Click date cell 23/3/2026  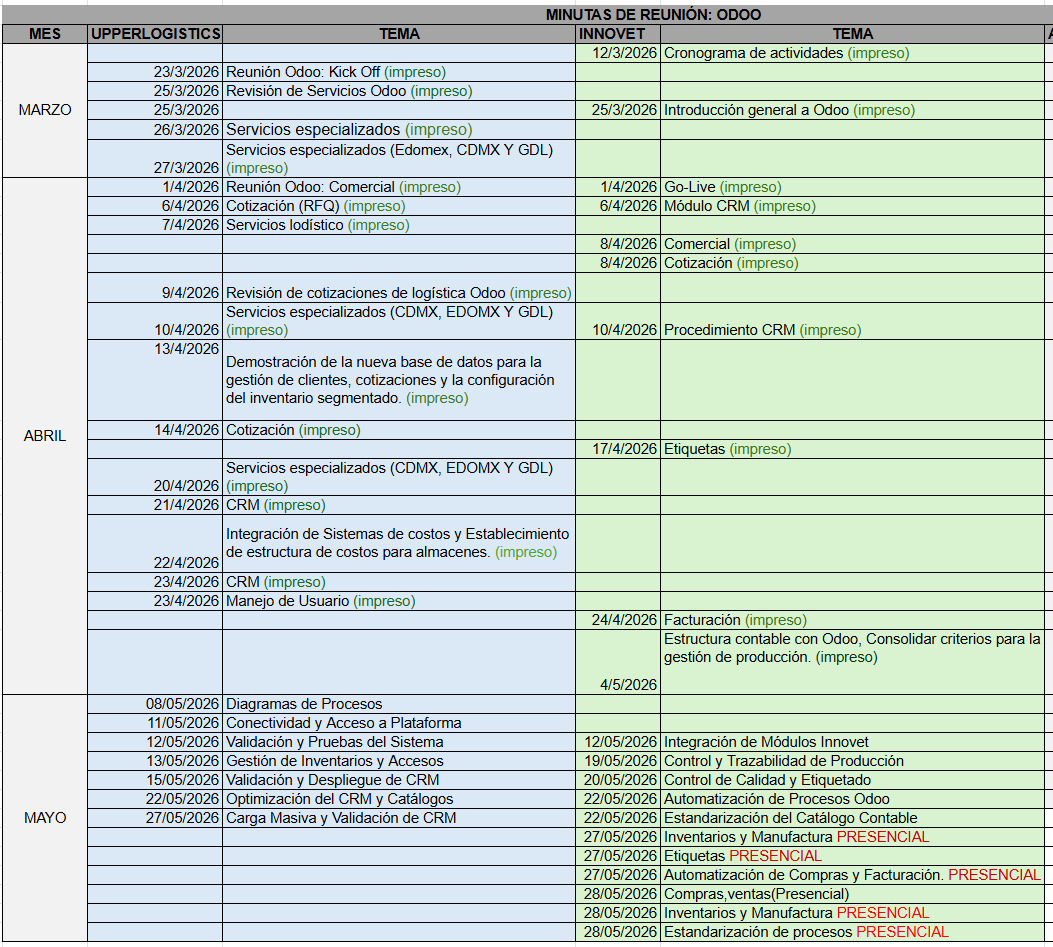[x=155, y=73]
